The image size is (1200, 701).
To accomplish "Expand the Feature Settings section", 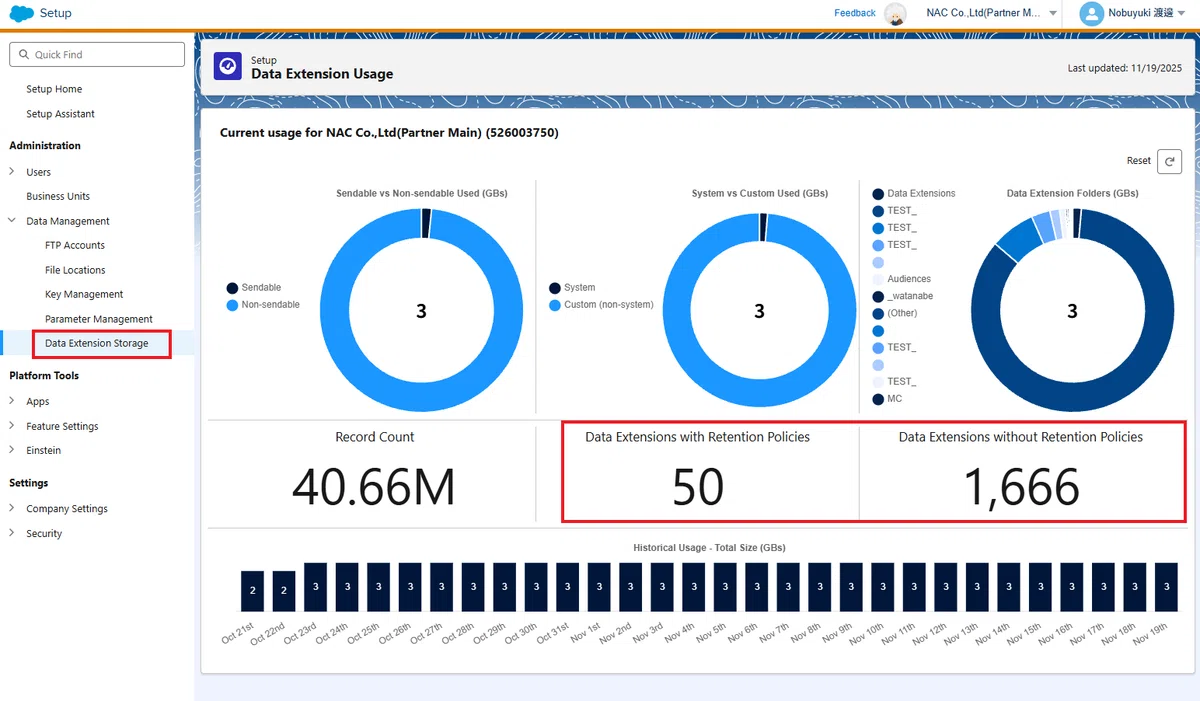I will pos(12,426).
